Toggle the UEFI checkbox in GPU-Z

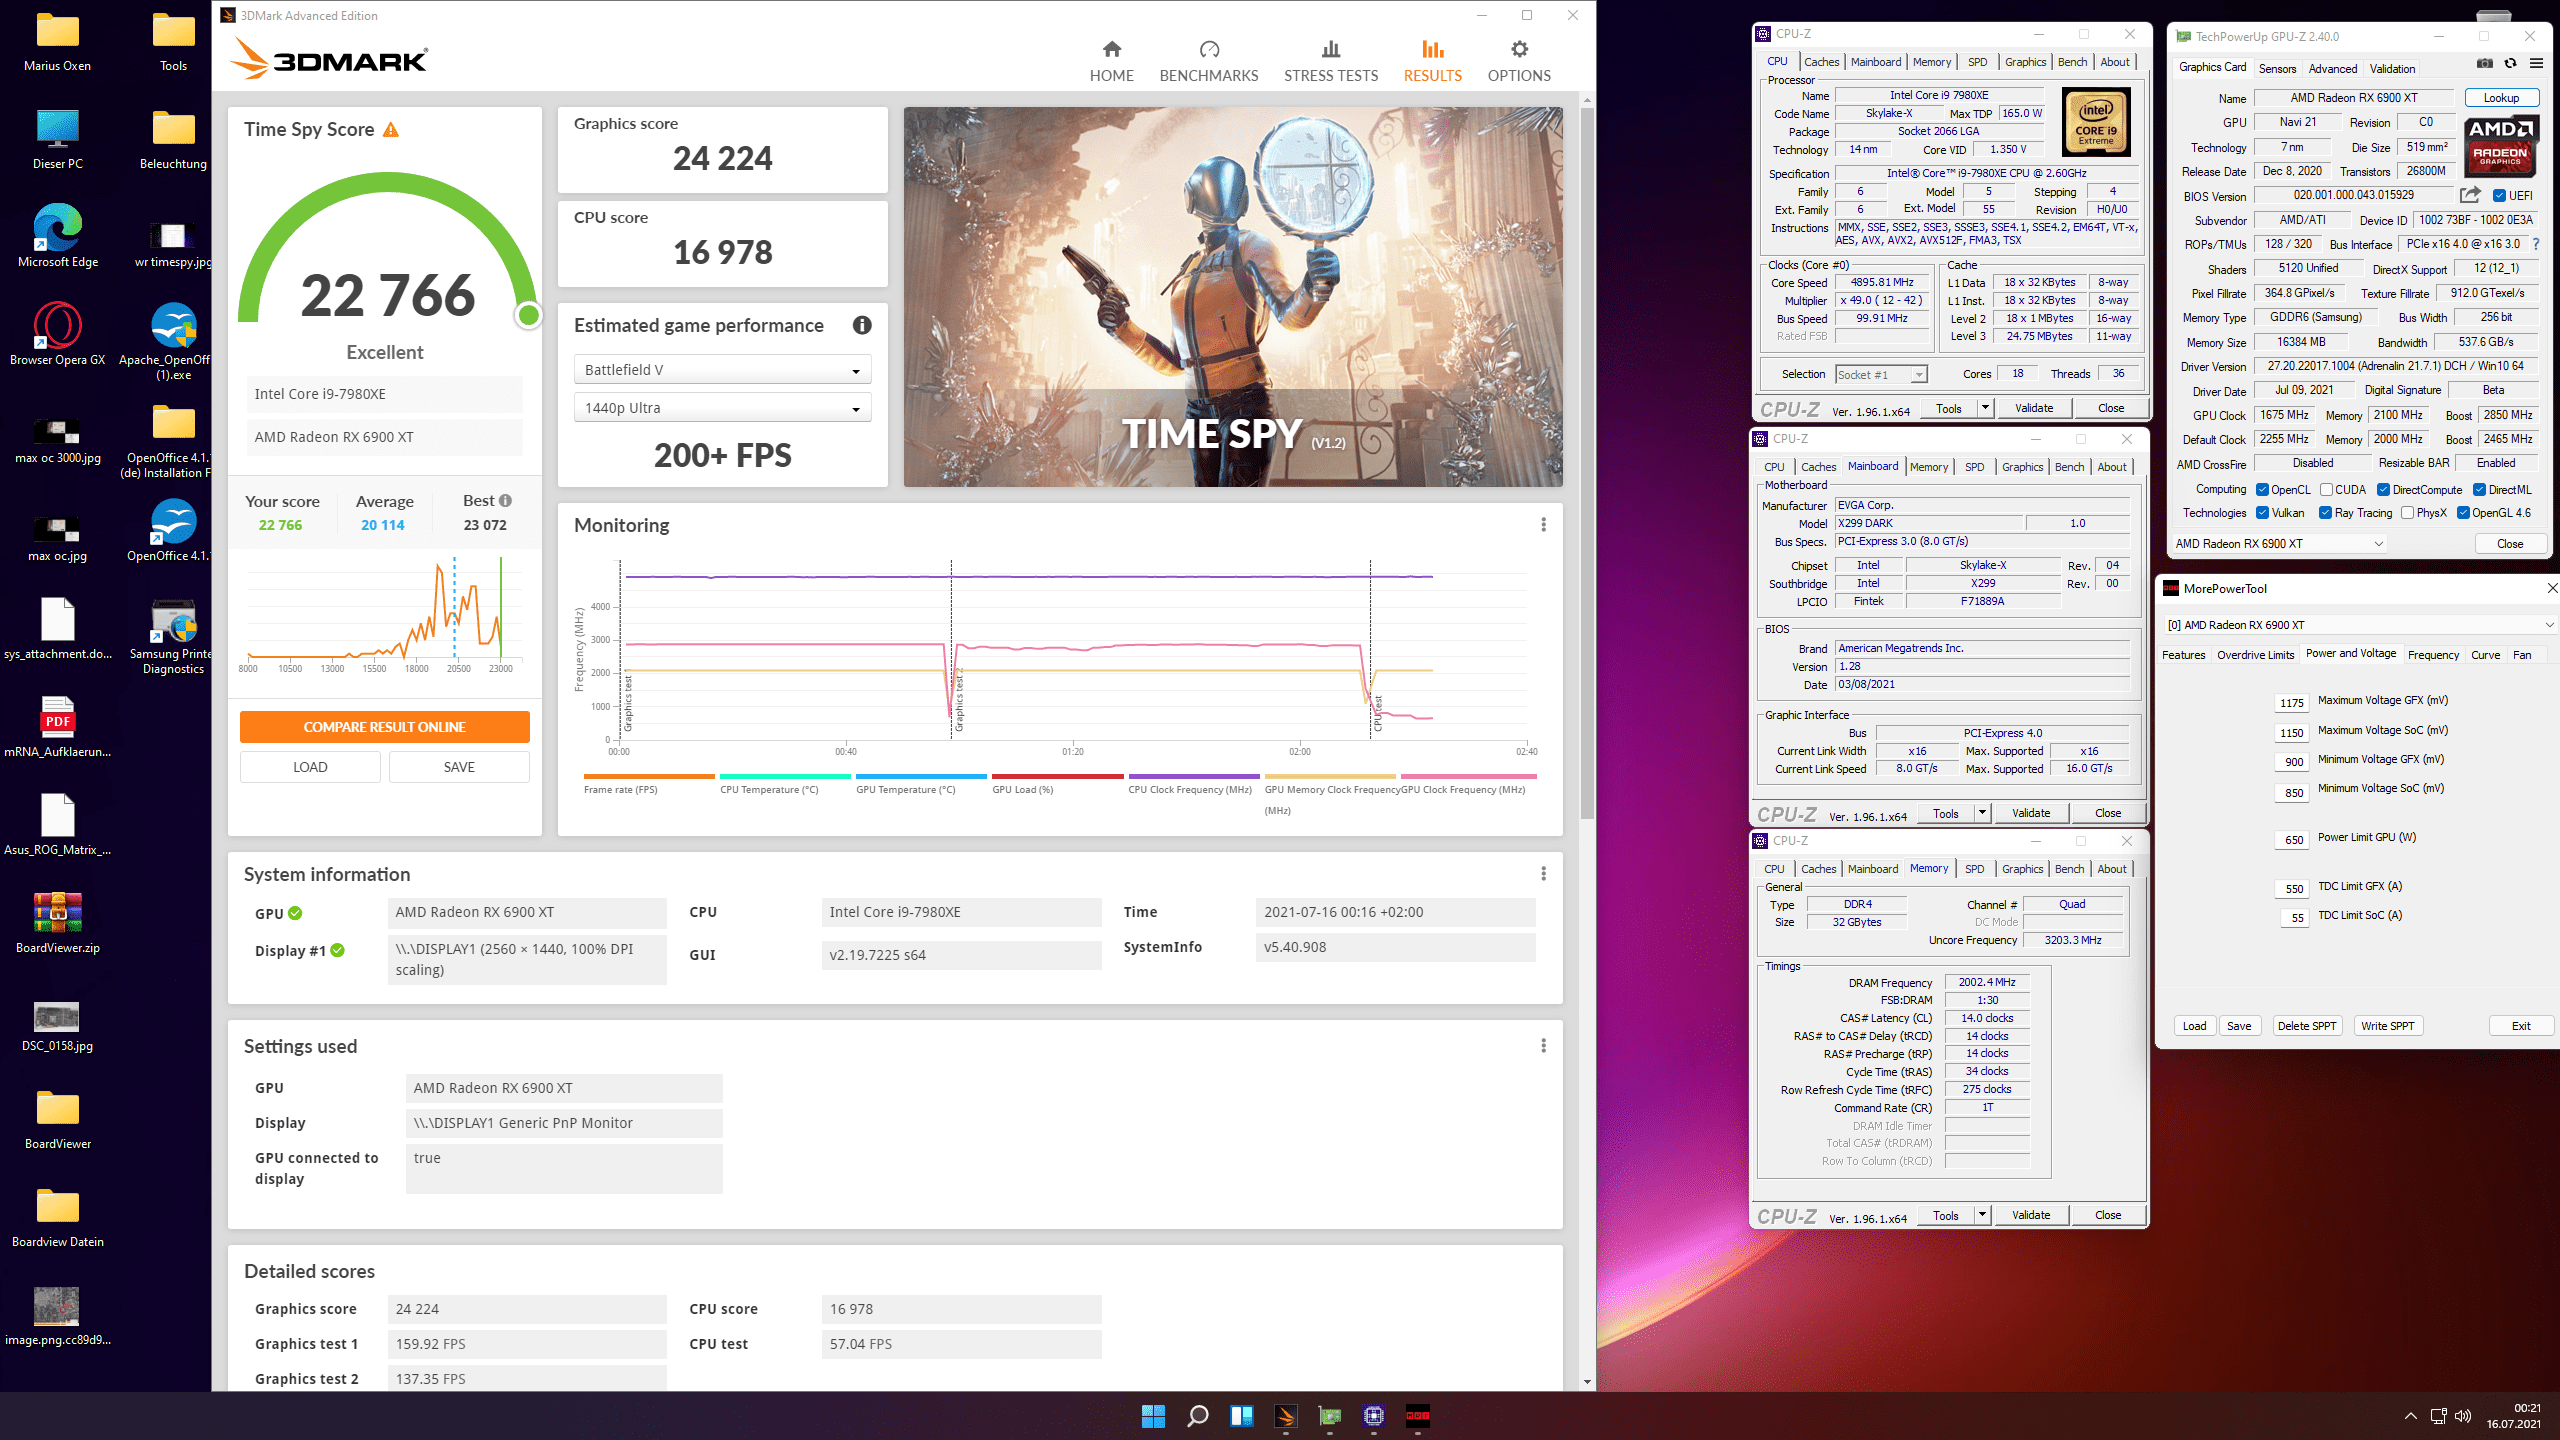2499,196
